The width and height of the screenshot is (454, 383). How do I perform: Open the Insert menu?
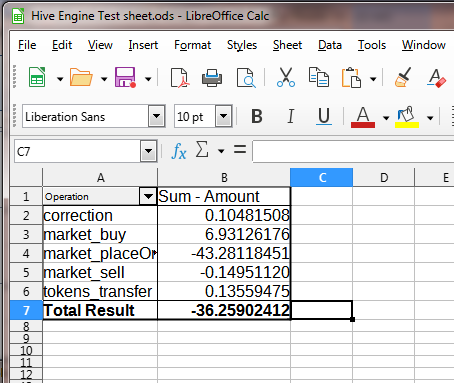143,45
